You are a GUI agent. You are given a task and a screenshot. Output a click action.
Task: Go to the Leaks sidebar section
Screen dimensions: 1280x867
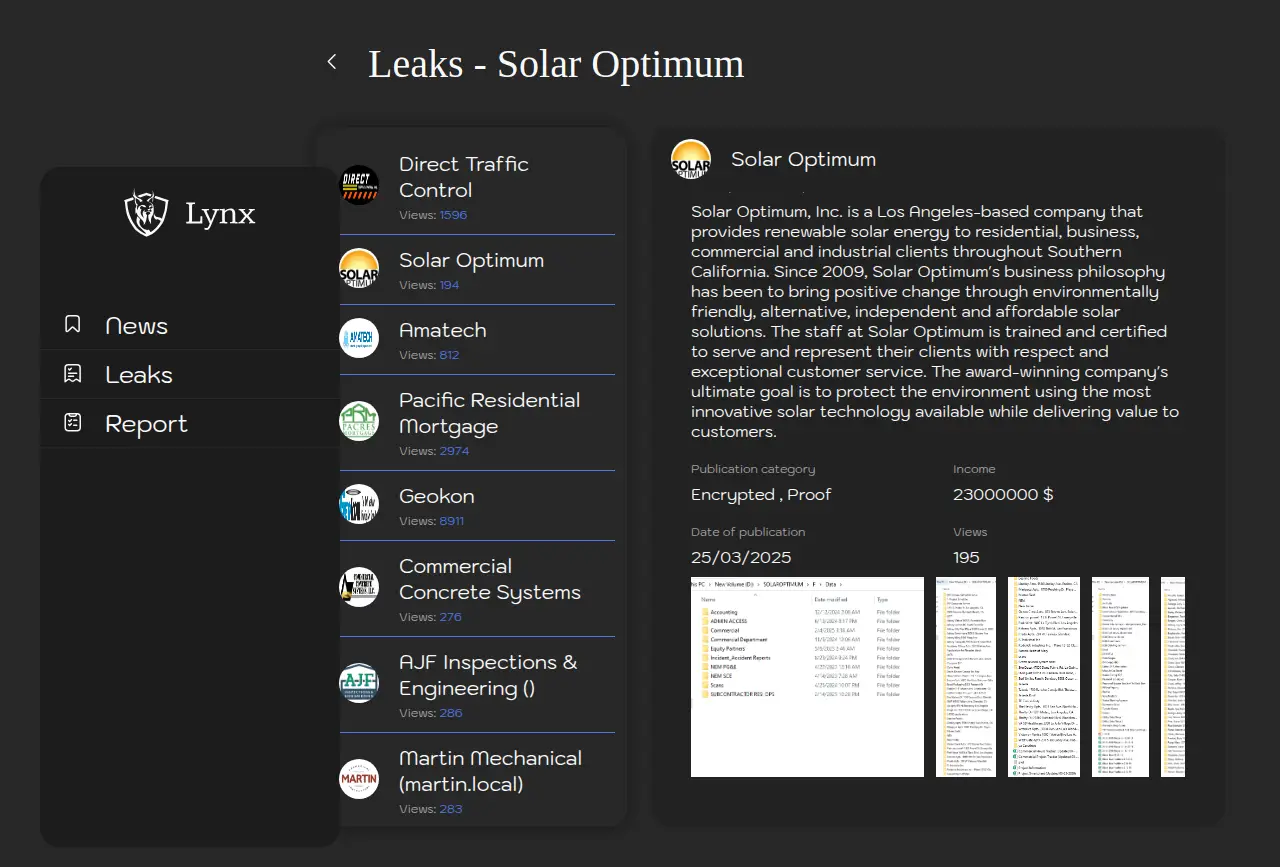tap(139, 375)
